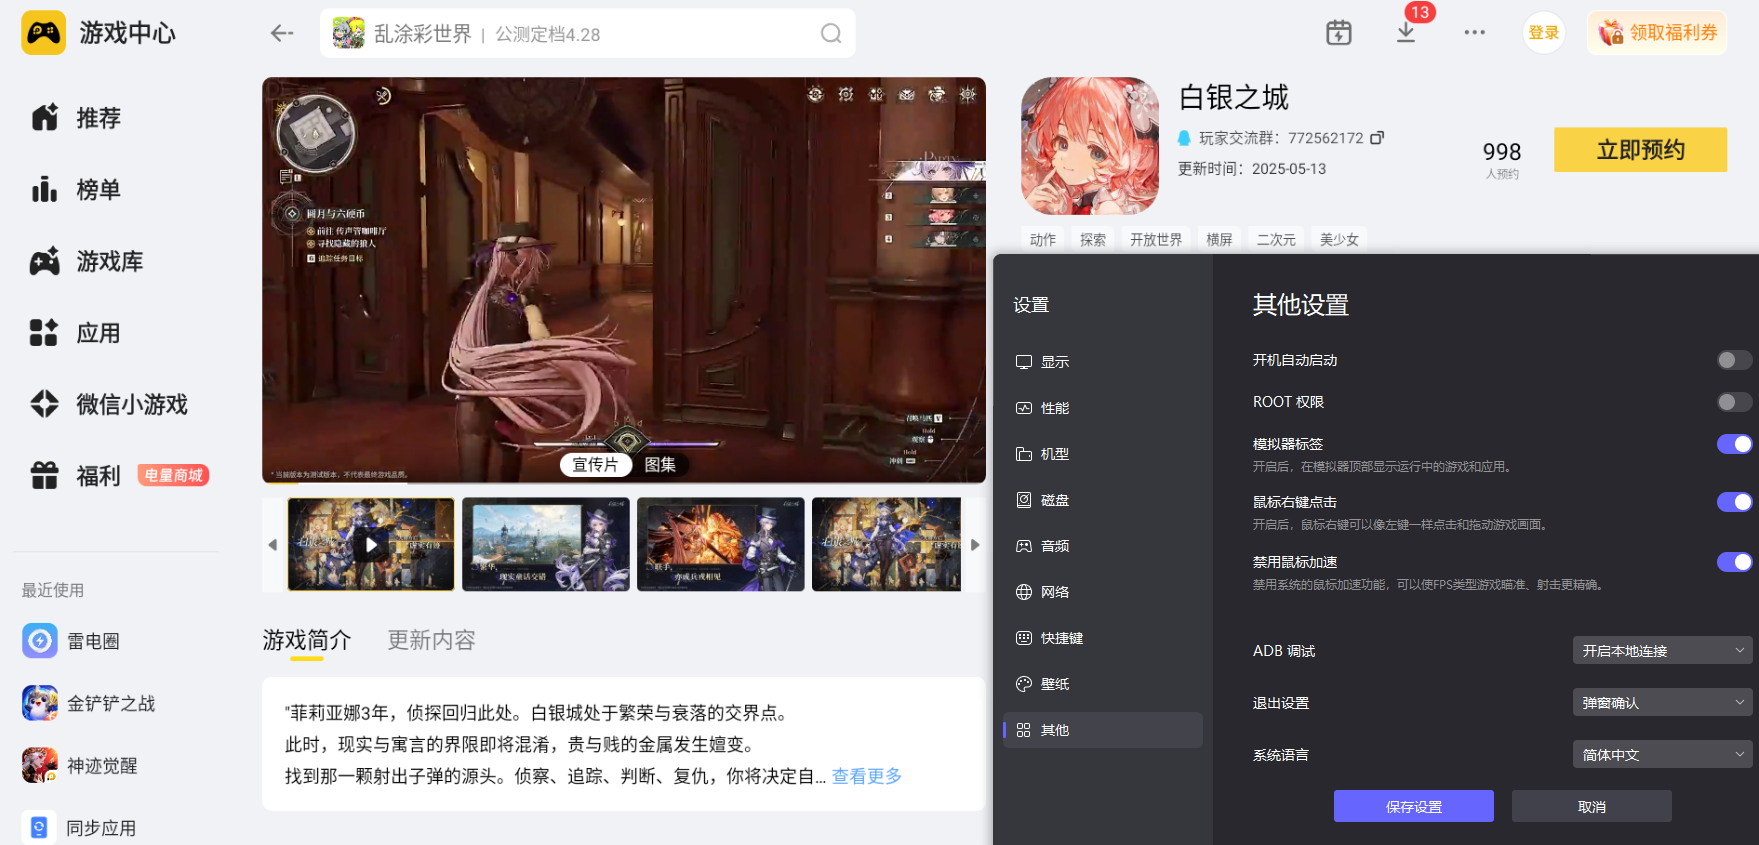
Task: Open the 音频 audio settings
Action: pos(1102,546)
